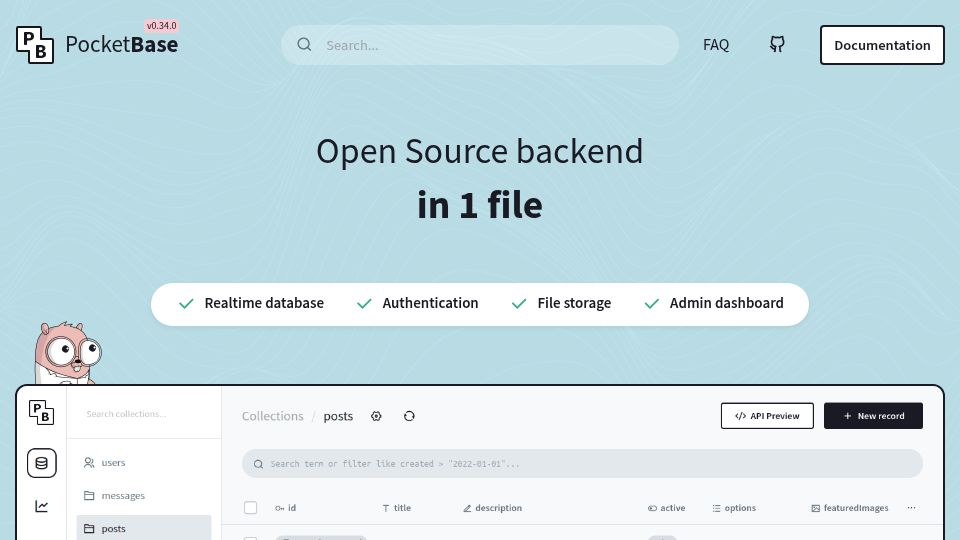Sort by the active column
Screen dimensions: 960x540
(x=667, y=508)
